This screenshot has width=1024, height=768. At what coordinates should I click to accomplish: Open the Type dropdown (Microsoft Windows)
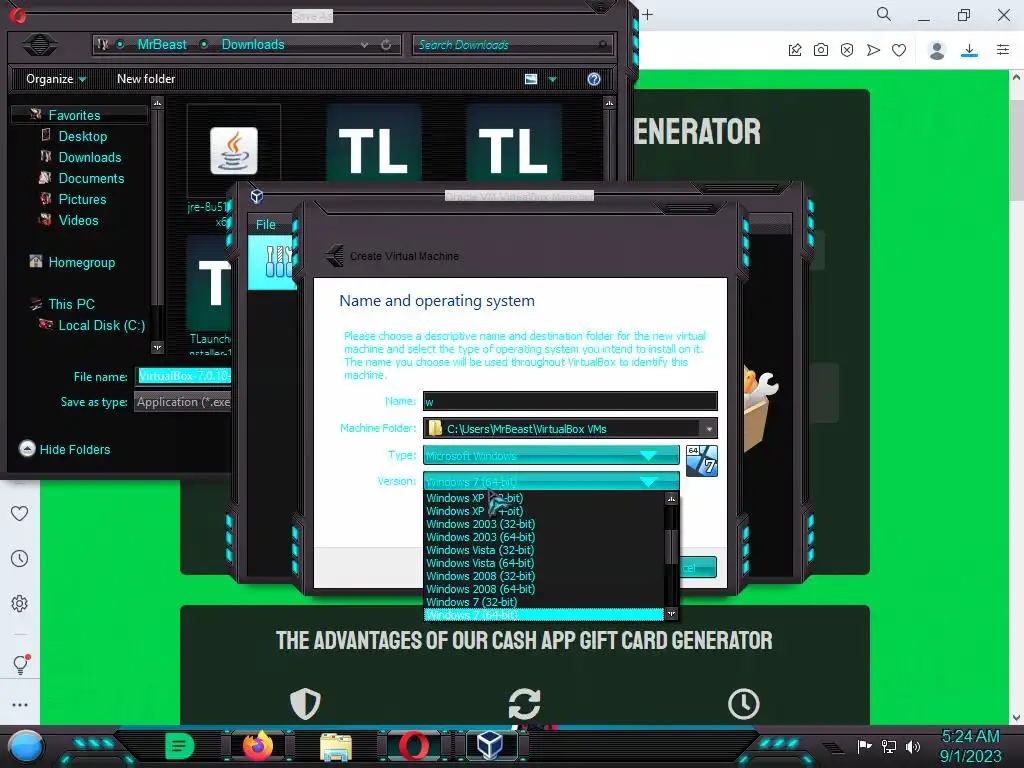tap(551, 455)
